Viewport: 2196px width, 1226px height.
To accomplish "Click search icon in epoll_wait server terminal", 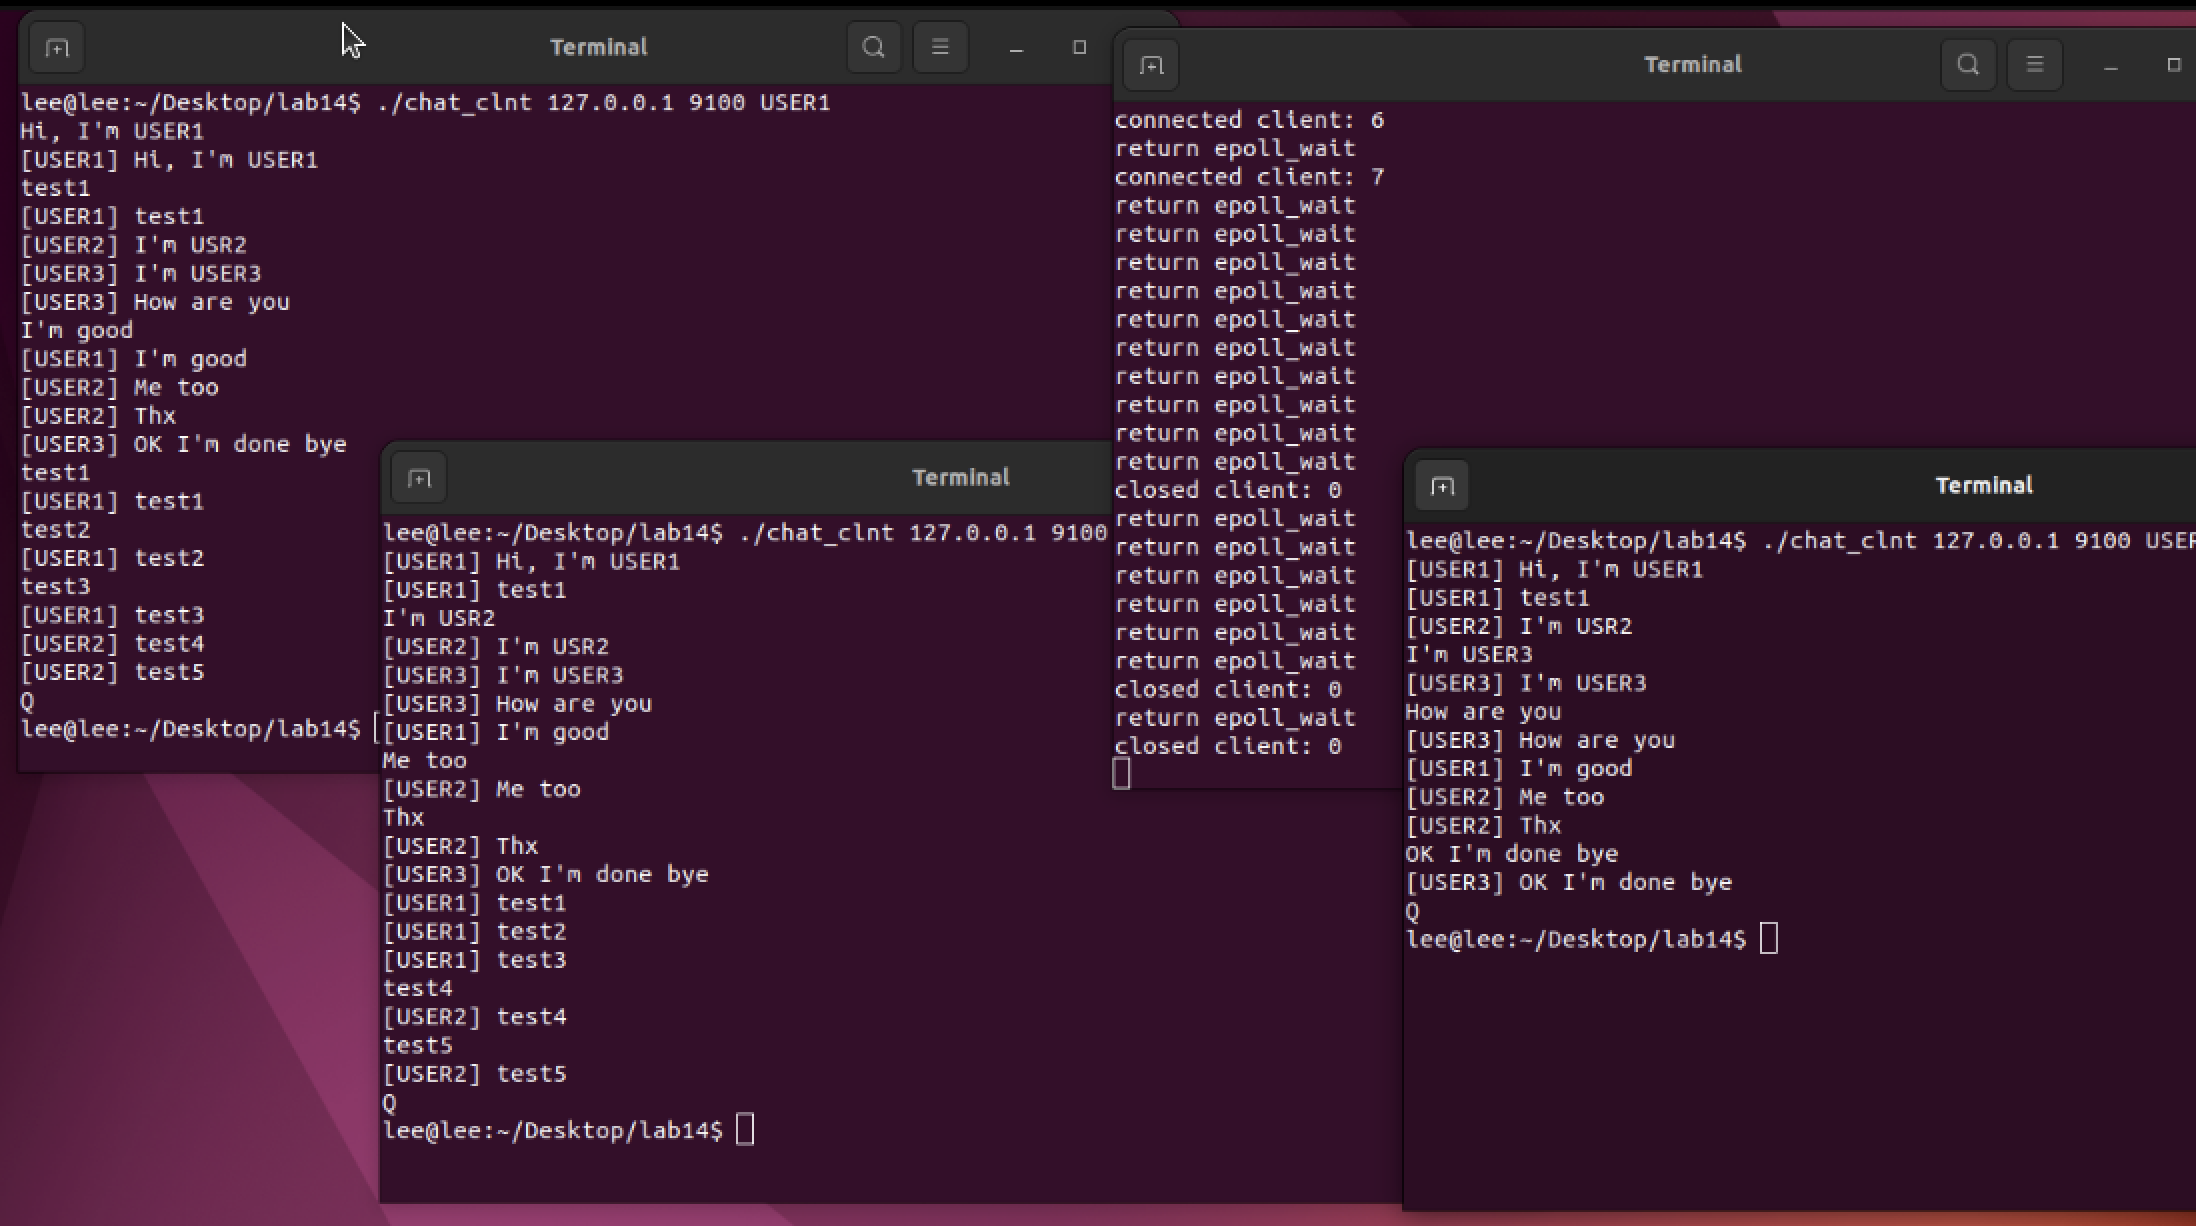I will pyautogui.click(x=1968, y=65).
